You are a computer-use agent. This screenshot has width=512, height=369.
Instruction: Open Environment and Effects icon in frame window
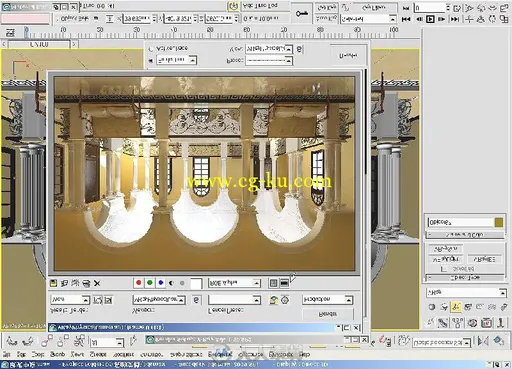pyautogui.click(x=285, y=300)
